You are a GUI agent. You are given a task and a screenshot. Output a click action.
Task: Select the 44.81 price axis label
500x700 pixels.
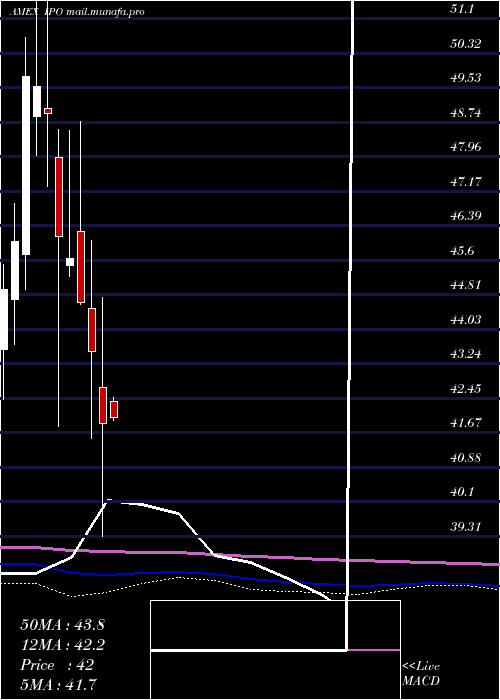[466, 285]
